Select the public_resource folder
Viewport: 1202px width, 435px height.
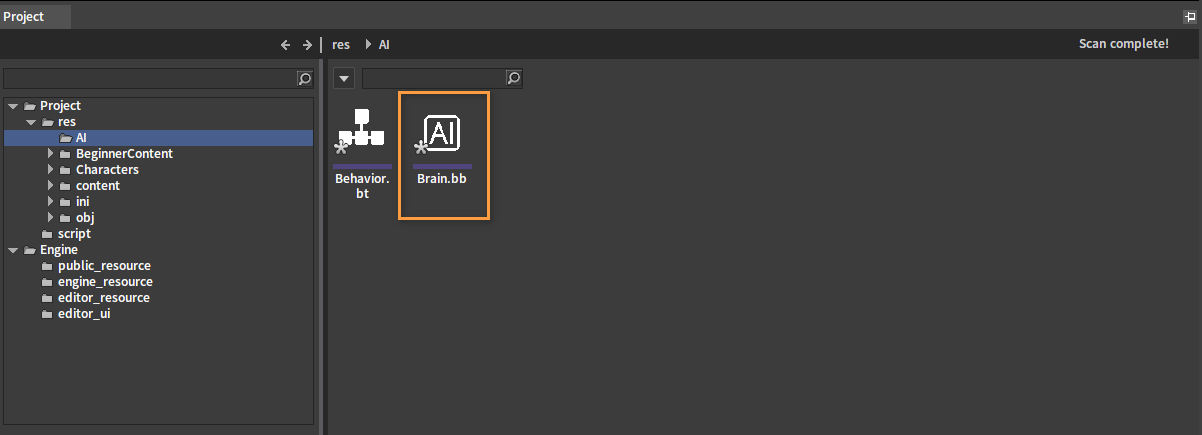pos(159,266)
